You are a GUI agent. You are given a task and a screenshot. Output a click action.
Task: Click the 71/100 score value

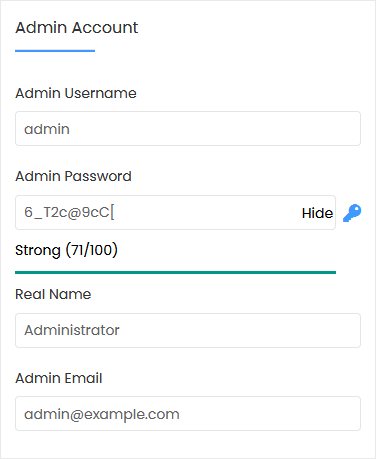(x=91, y=250)
